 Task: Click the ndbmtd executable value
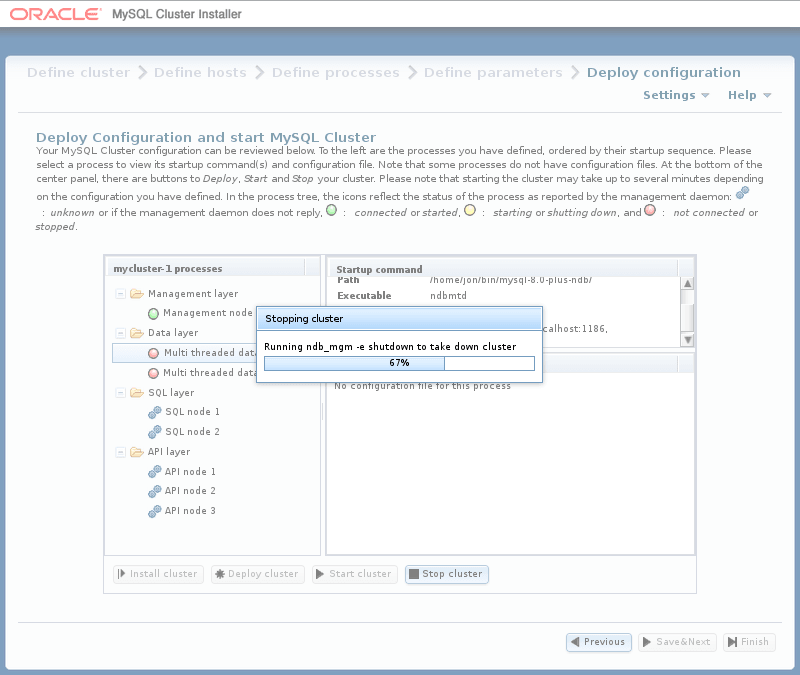448,296
